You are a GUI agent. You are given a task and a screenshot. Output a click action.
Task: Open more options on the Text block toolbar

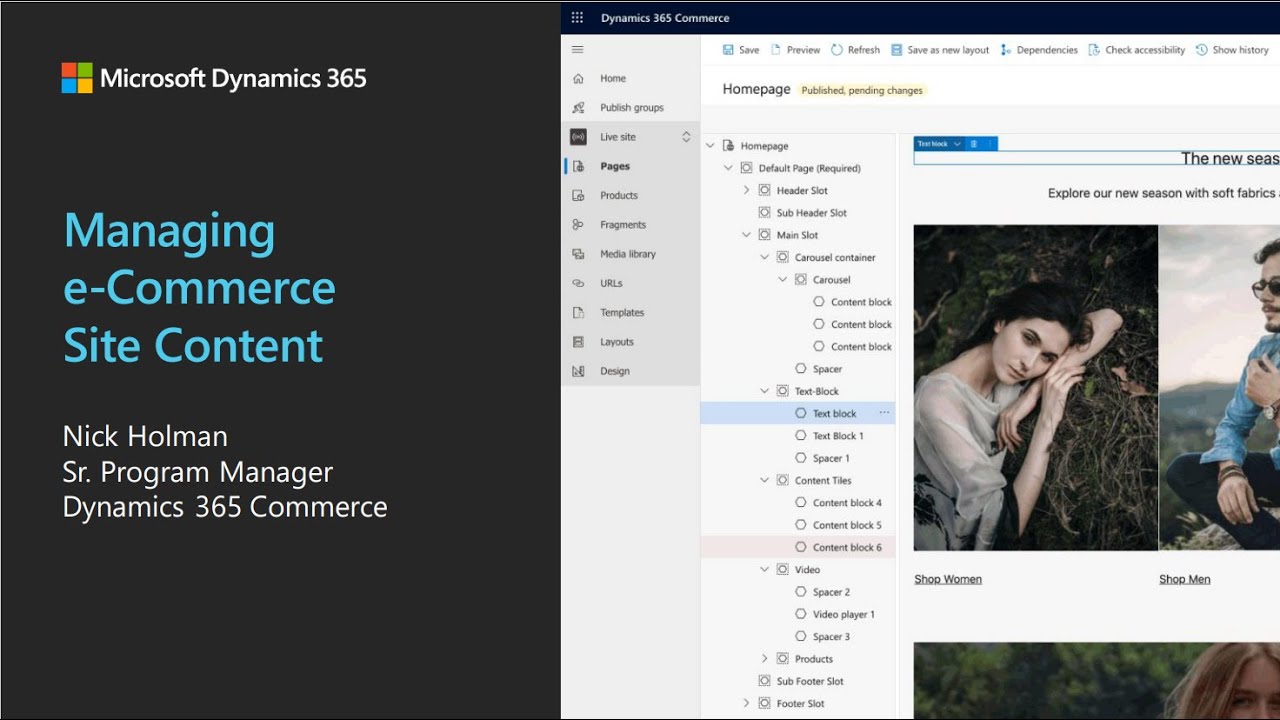click(x=990, y=144)
